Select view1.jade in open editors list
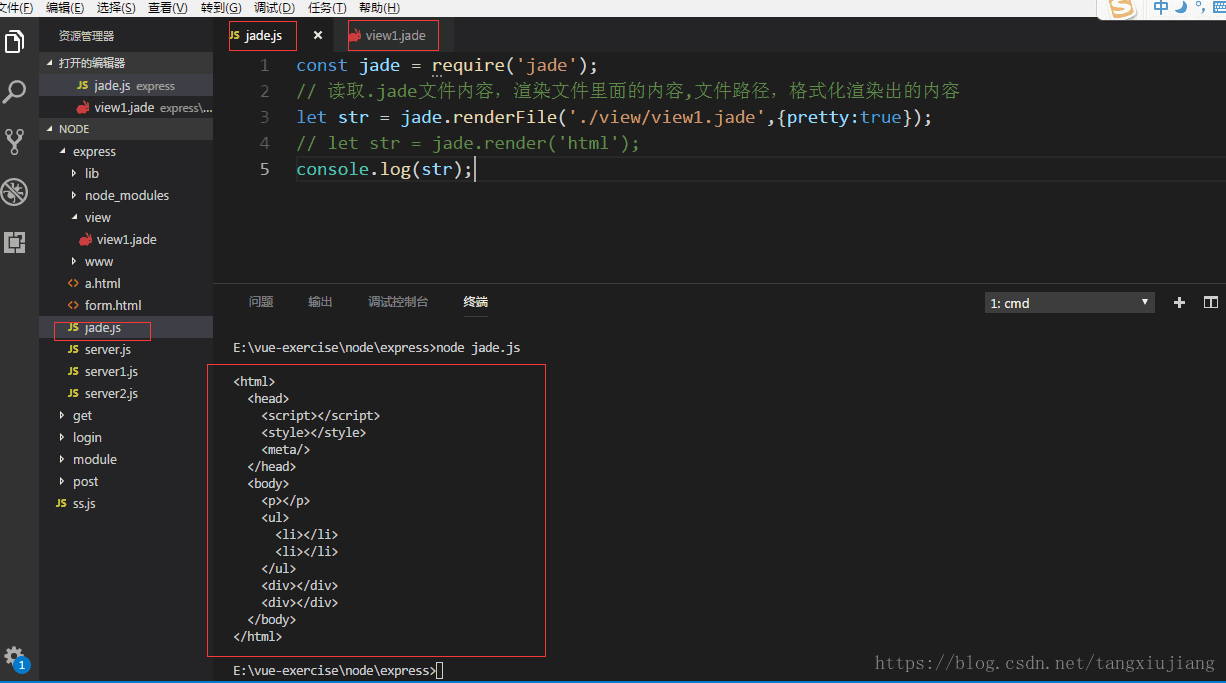 click(126, 107)
